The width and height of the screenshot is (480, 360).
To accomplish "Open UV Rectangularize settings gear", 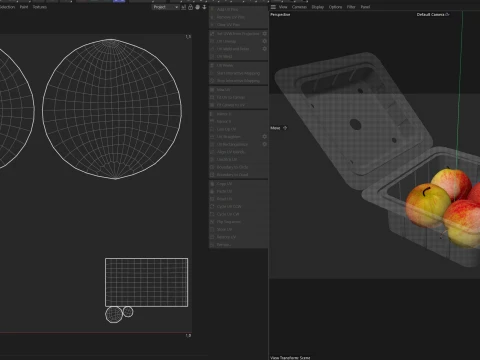I will [x=264, y=144].
